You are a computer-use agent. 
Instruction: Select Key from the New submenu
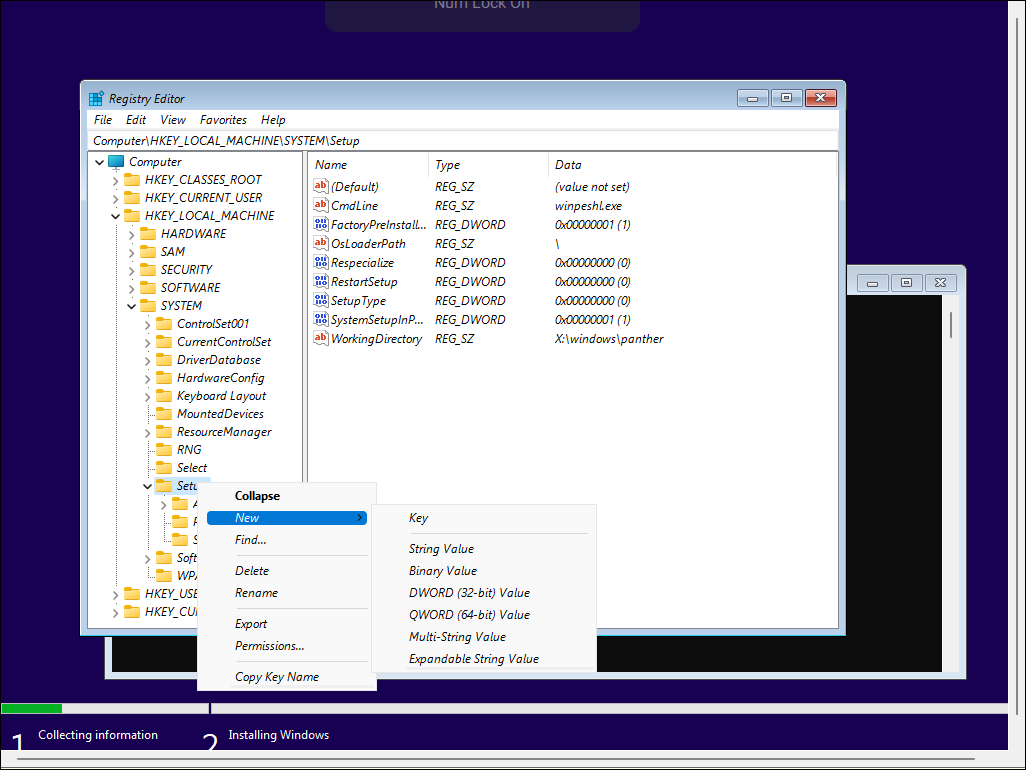(x=418, y=517)
